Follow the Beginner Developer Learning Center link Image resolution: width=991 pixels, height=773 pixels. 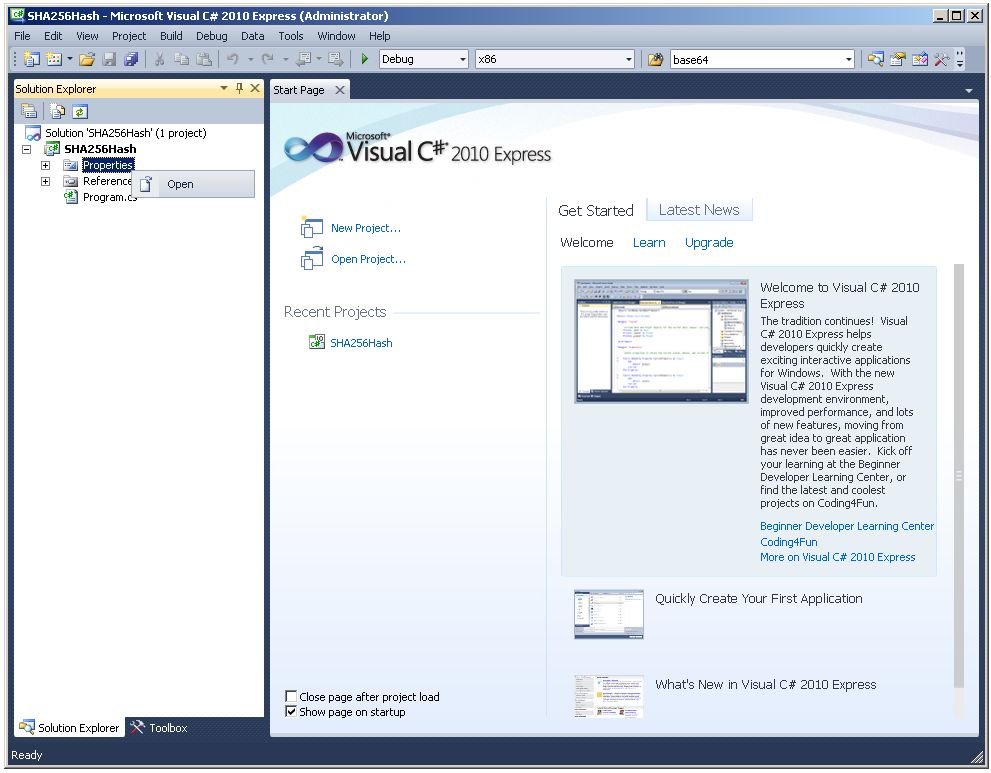846,526
